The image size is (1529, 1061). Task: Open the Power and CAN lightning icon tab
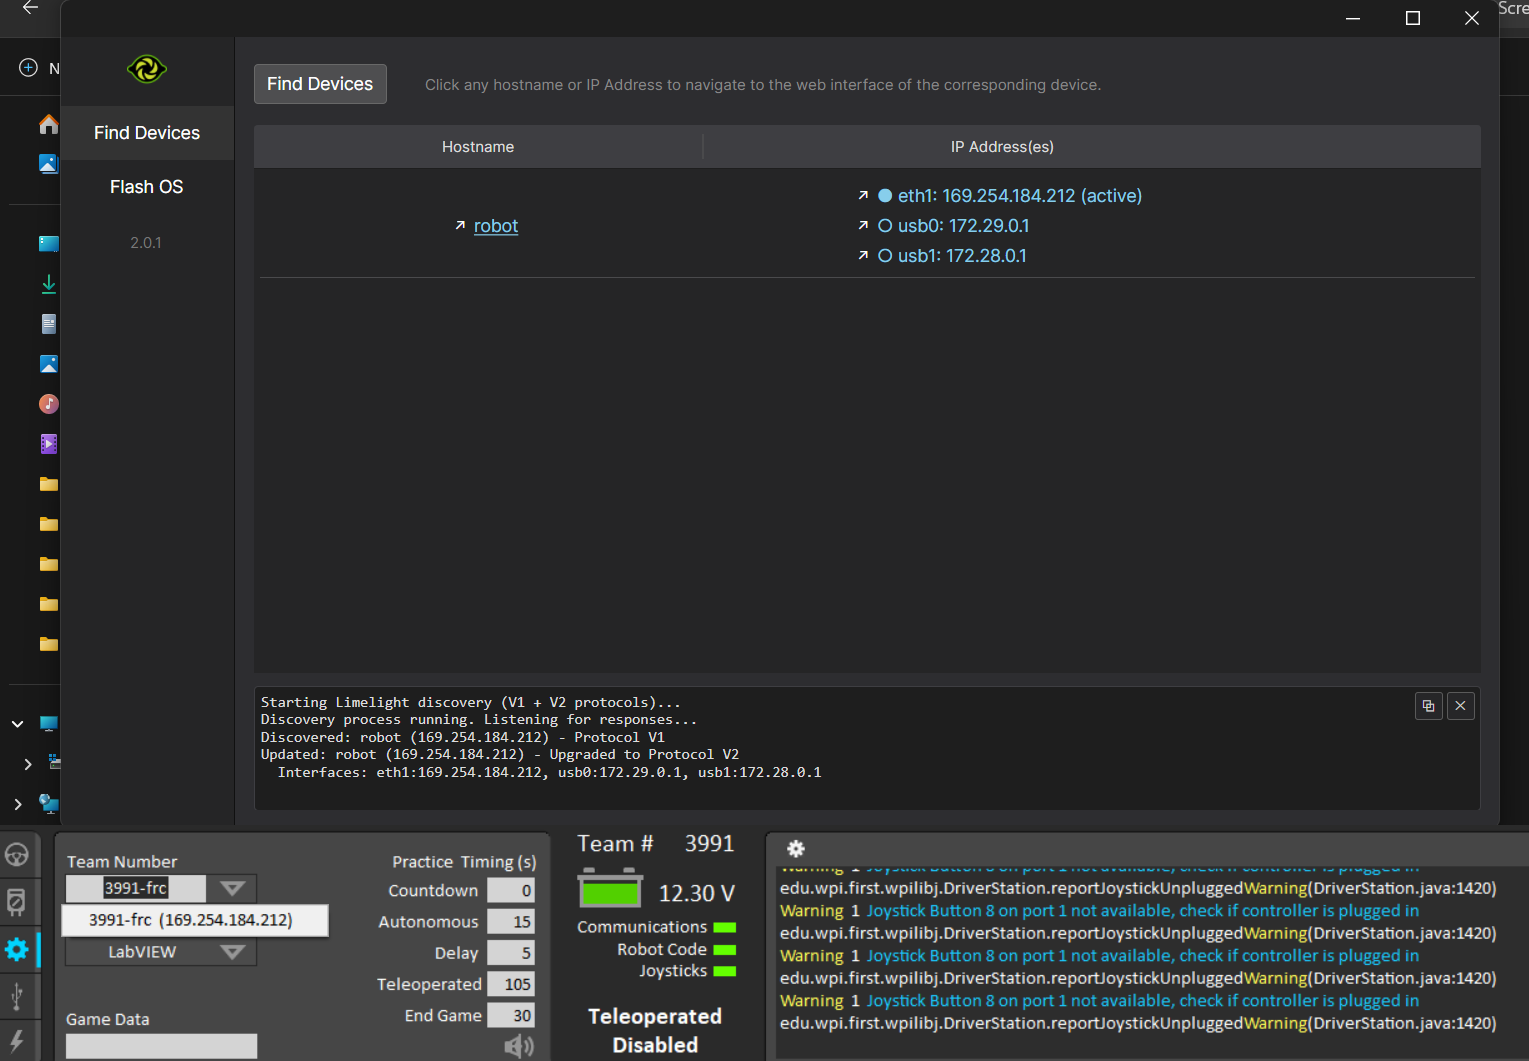(x=17, y=1041)
